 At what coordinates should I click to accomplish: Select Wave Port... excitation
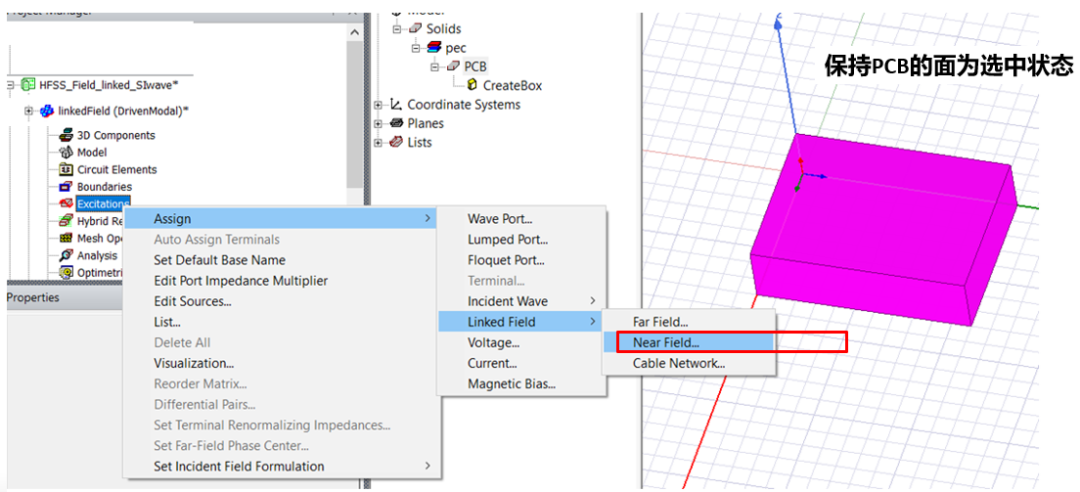(x=521, y=219)
